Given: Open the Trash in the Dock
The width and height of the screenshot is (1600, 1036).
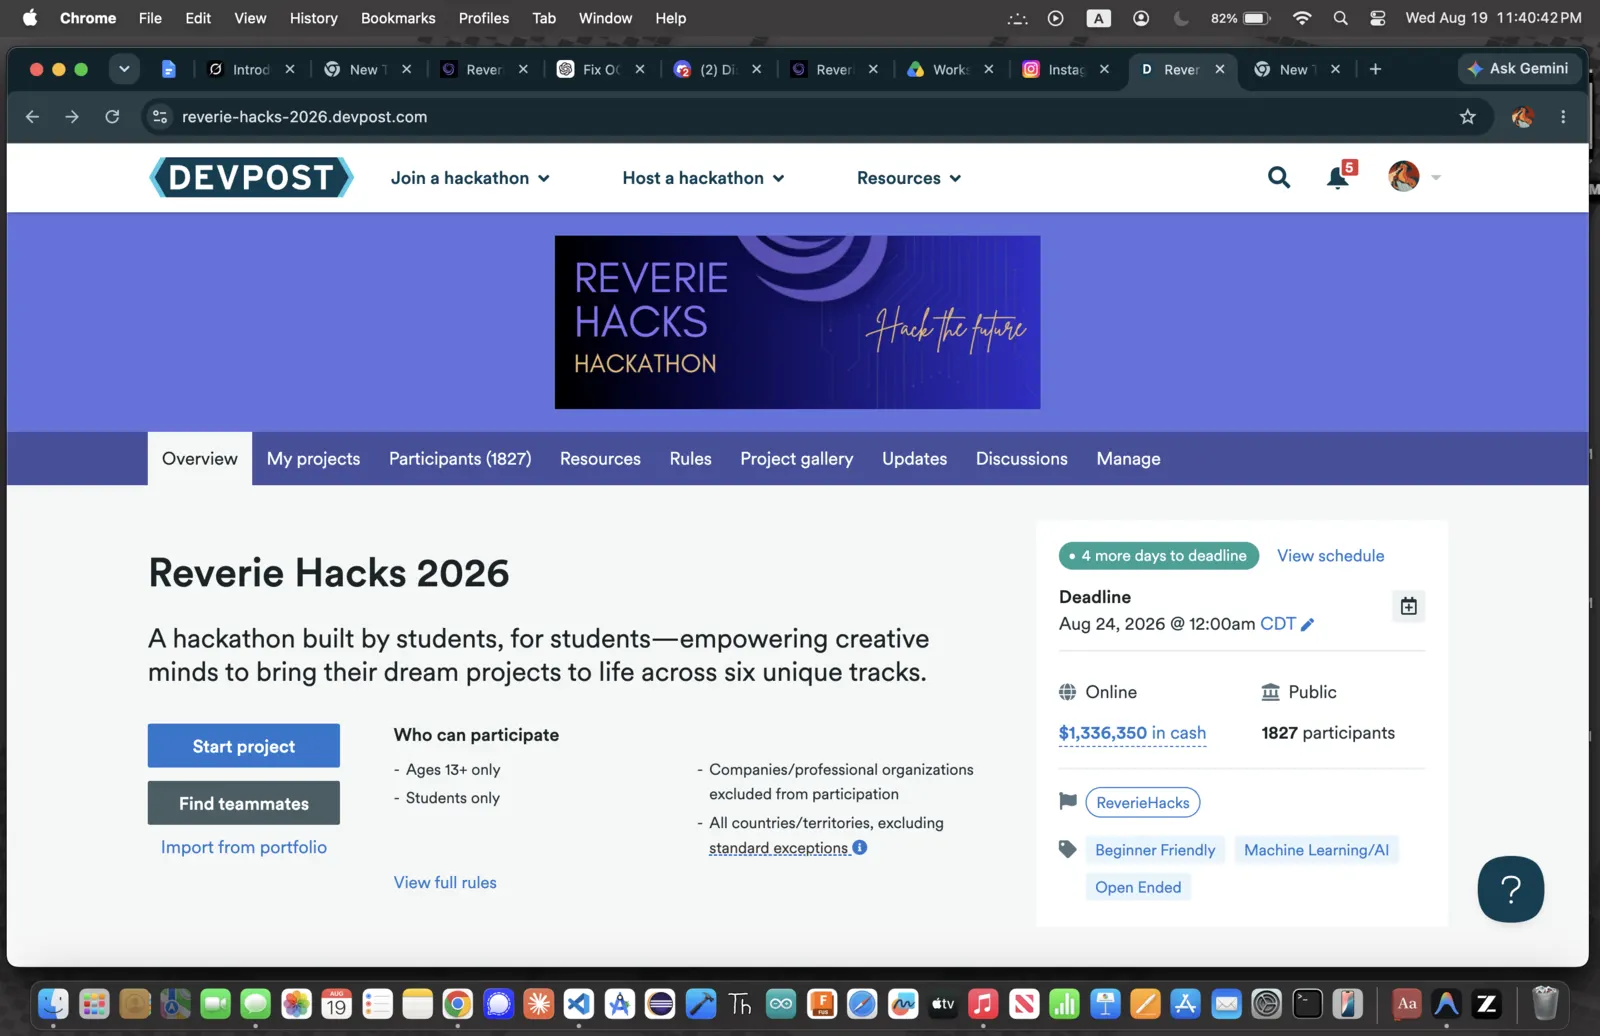Looking at the screenshot, I should 1545,1003.
